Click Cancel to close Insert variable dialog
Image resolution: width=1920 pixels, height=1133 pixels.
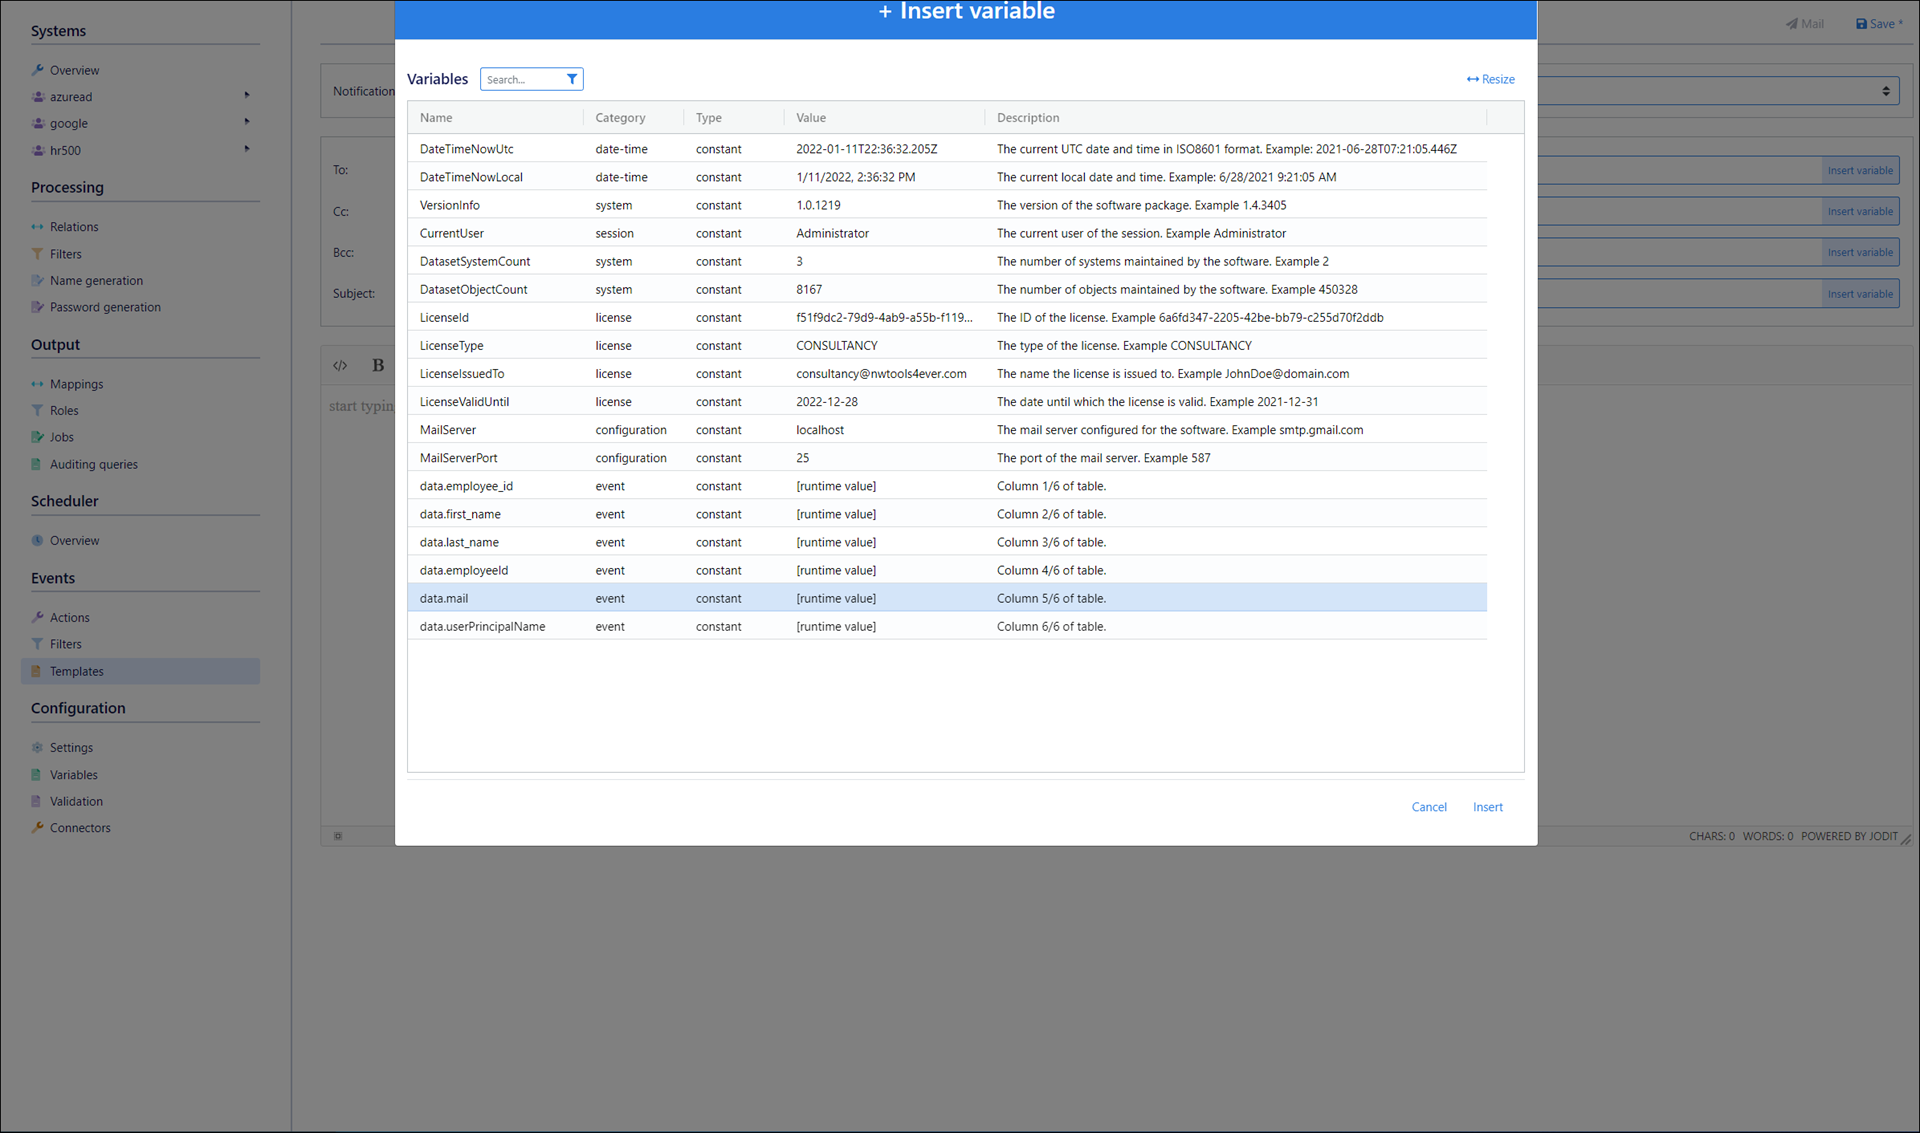point(1428,807)
